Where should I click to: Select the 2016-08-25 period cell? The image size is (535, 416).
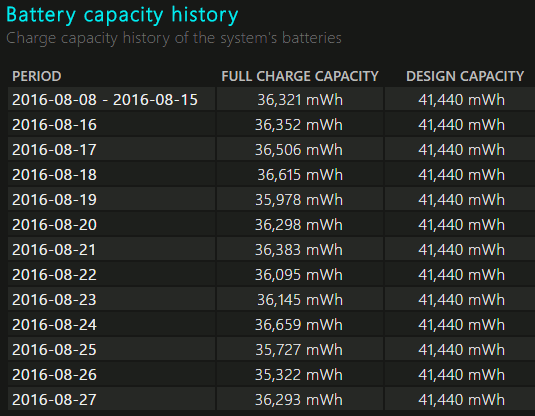[112, 349]
